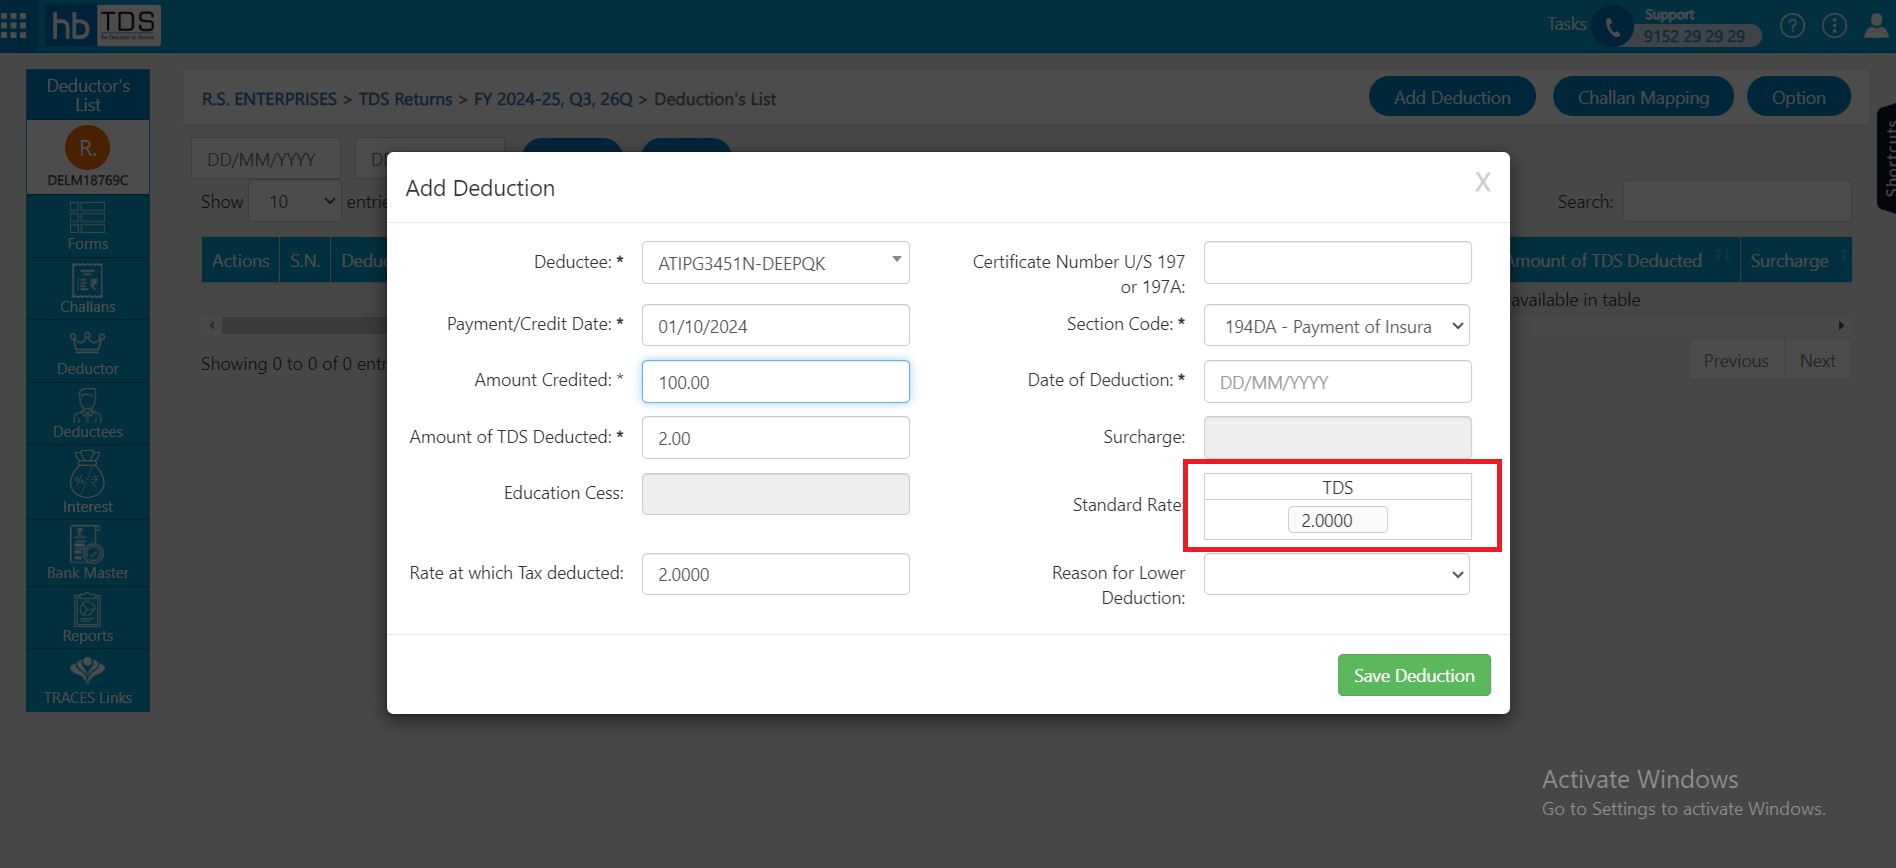Open the Section Code dropdown
1896x868 pixels.
pyautogui.click(x=1337, y=326)
